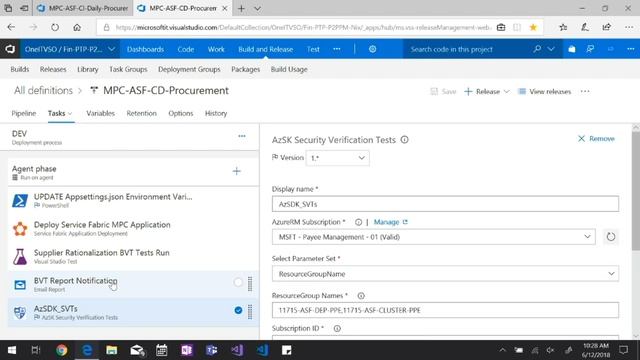Image resolution: width=640 pixels, height=360 pixels.
Task: Click the Save button
Action: tap(443, 91)
